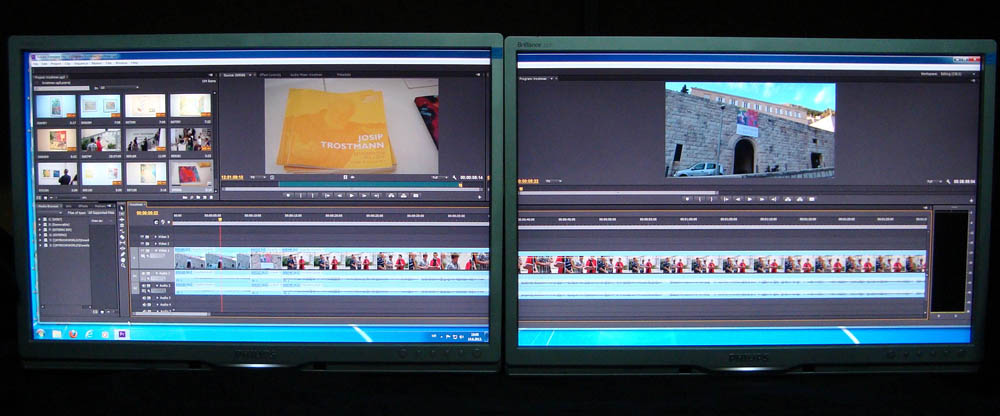The image size is (1000, 416).
Task: Click the Program monitor timecode field
Action: pyautogui.click(x=528, y=181)
